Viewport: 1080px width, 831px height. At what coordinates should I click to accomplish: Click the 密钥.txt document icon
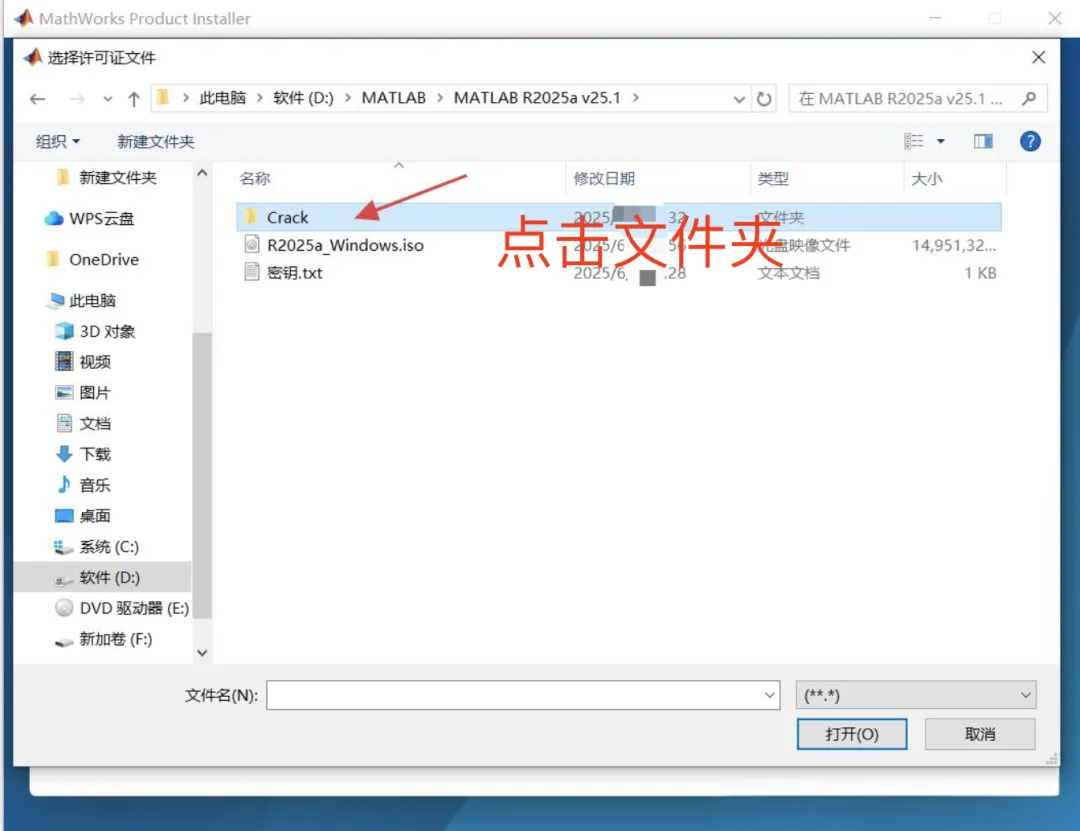[x=251, y=271]
